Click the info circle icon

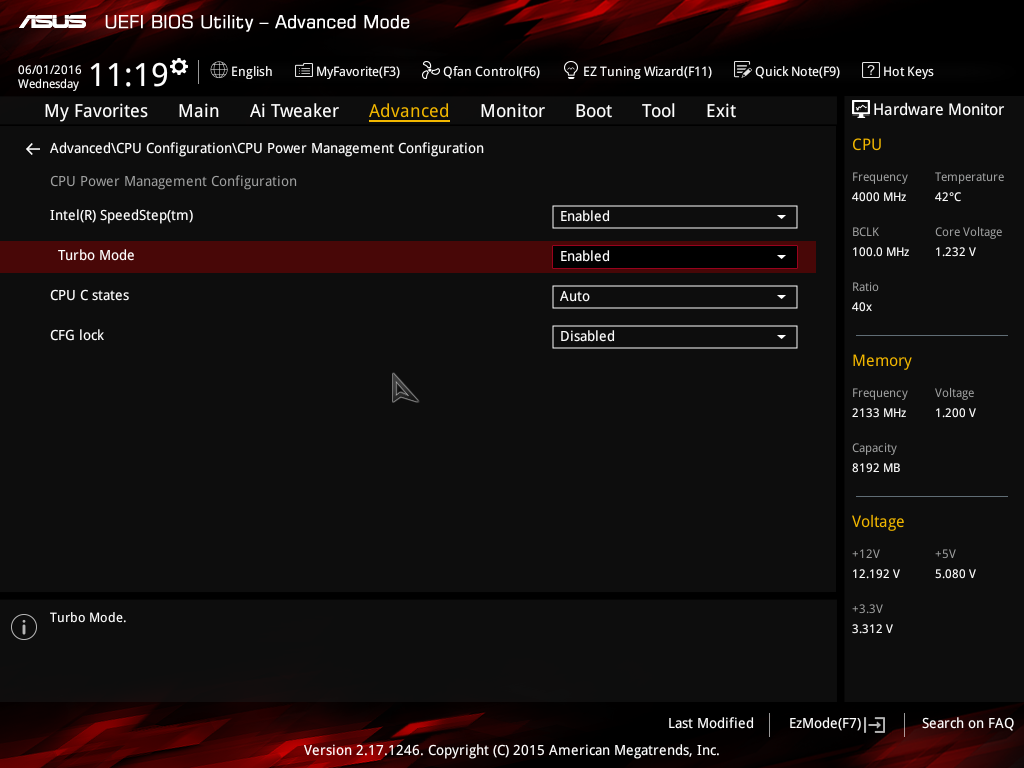click(x=24, y=627)
